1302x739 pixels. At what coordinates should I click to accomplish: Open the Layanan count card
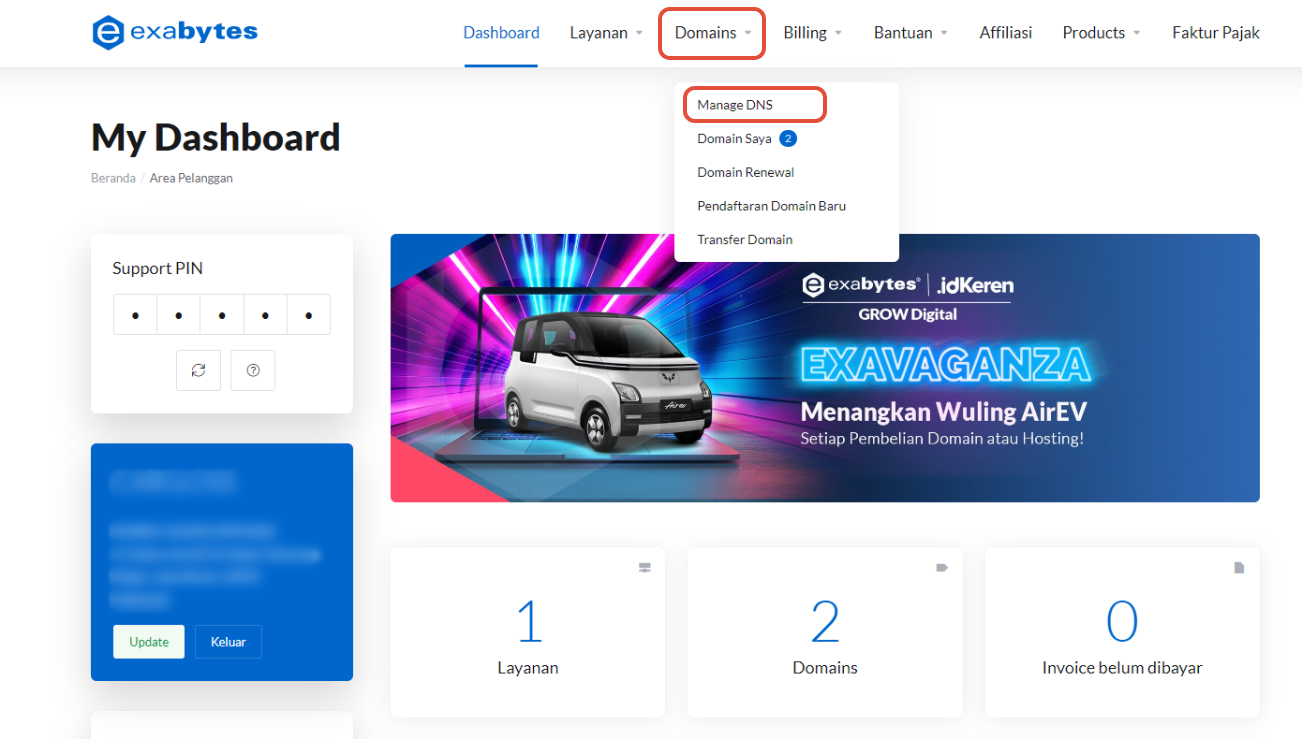(528, 632)
